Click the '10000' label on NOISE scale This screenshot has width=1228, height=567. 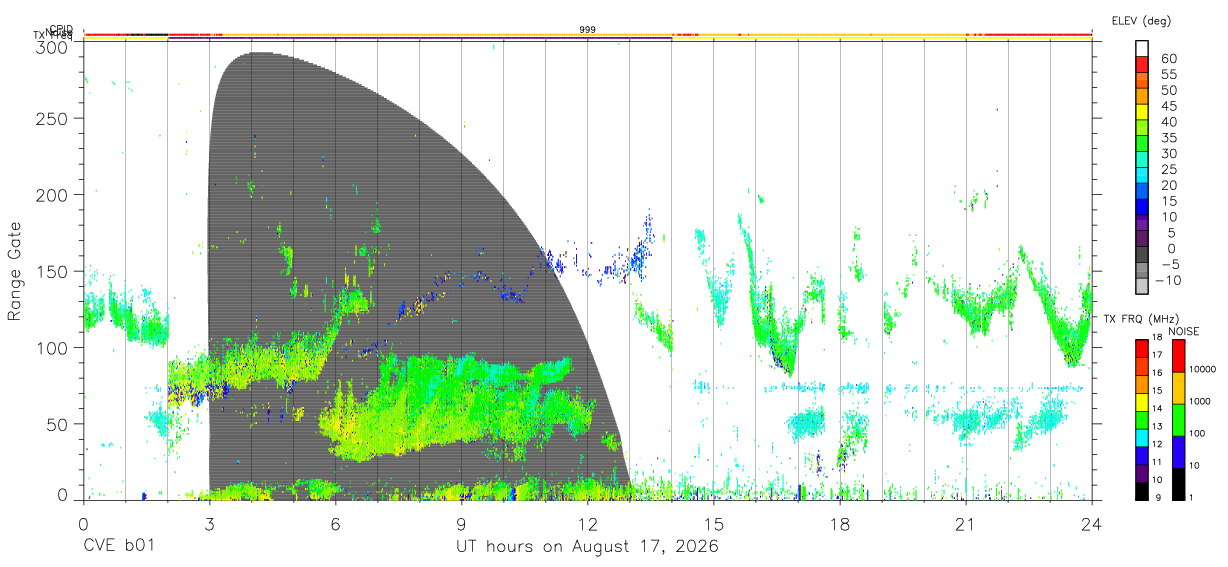[x=1203, y=369]
